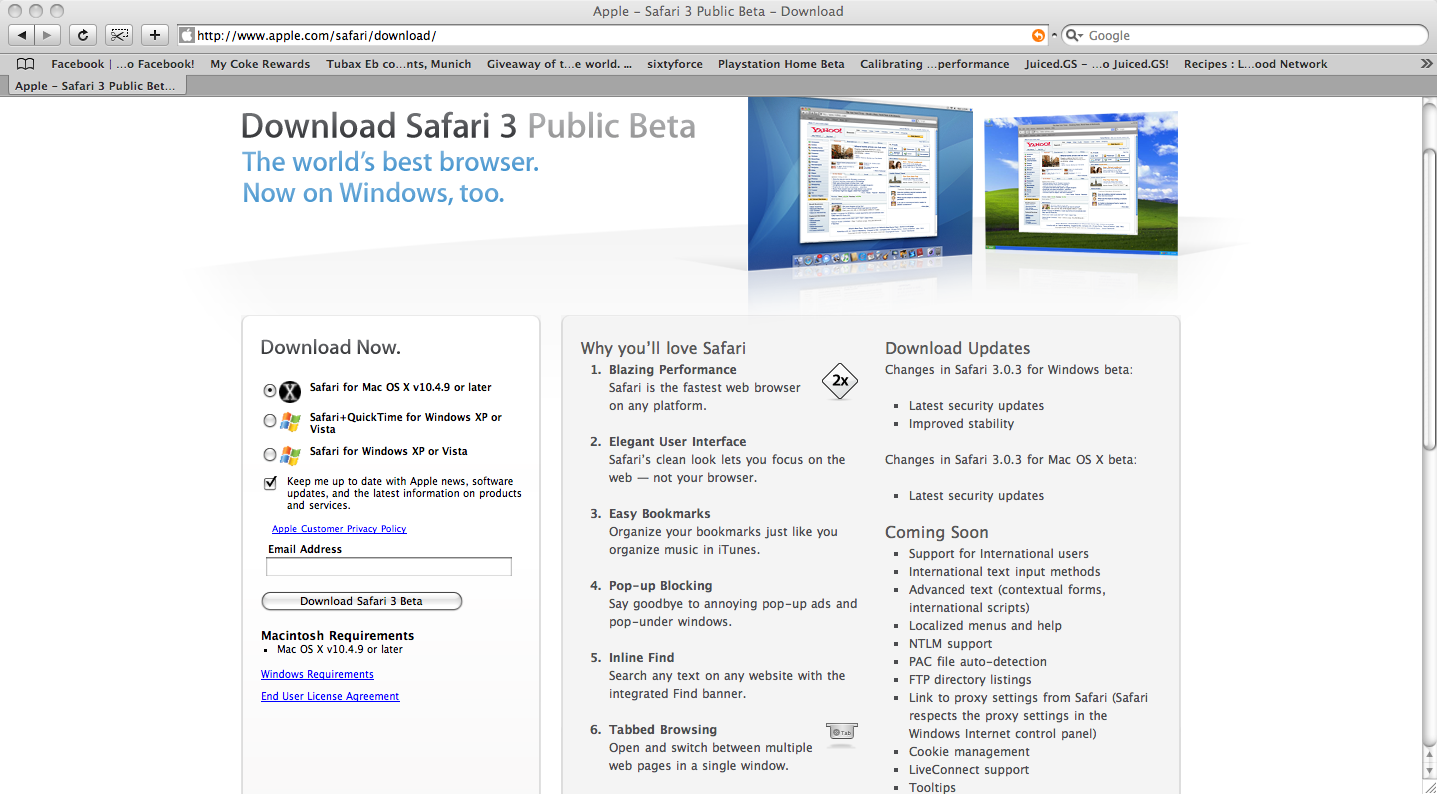The width and height of the screenshot is (1437, 794).
Task: Reload the current page
Action: point(83,35)
